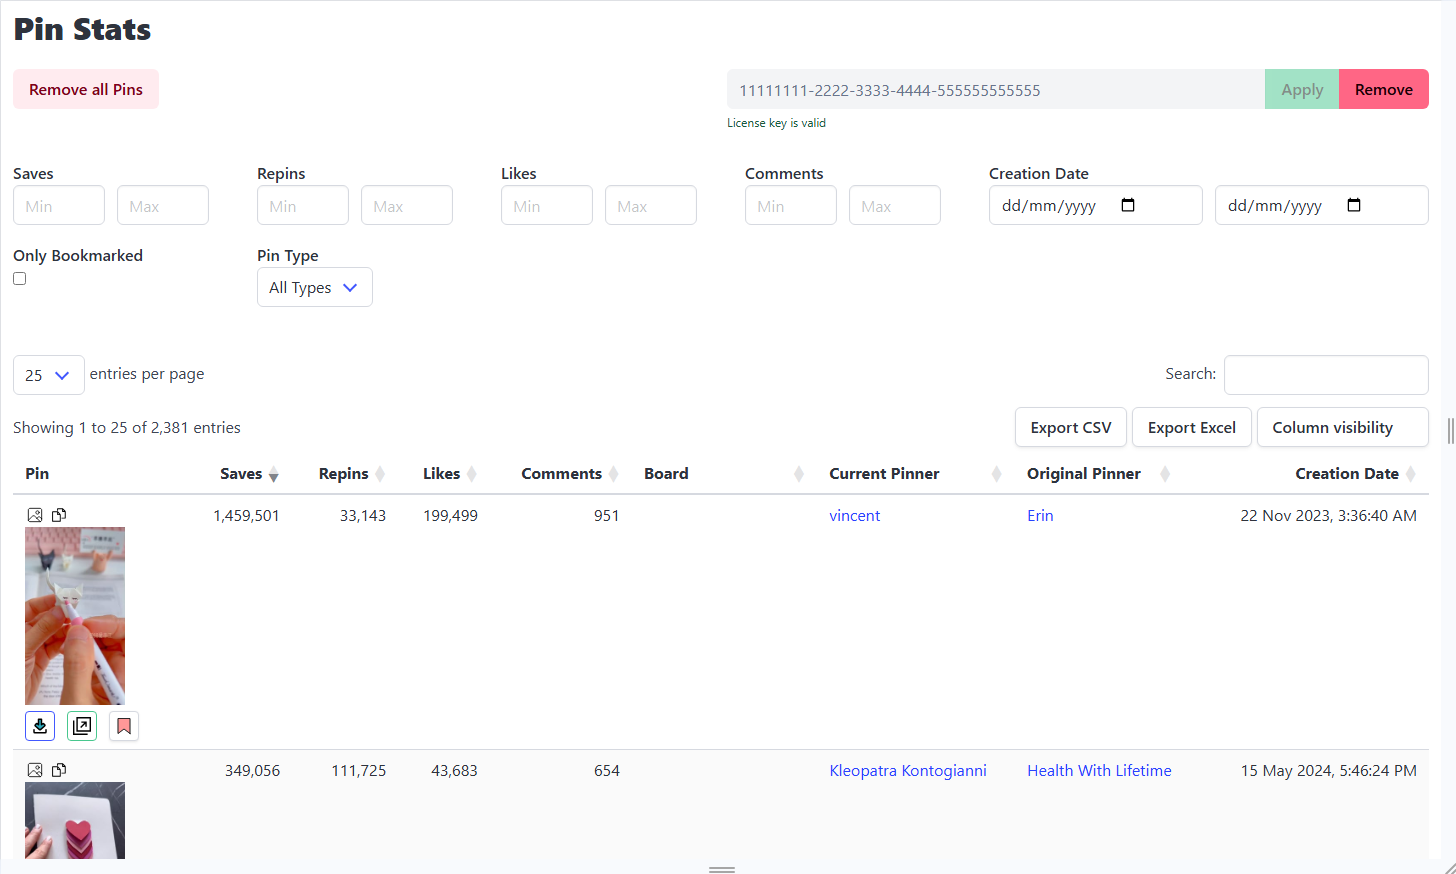The width and height of the screenshot is (1456, 874).
Task: Click comments value 654
Action: point(607,771)
